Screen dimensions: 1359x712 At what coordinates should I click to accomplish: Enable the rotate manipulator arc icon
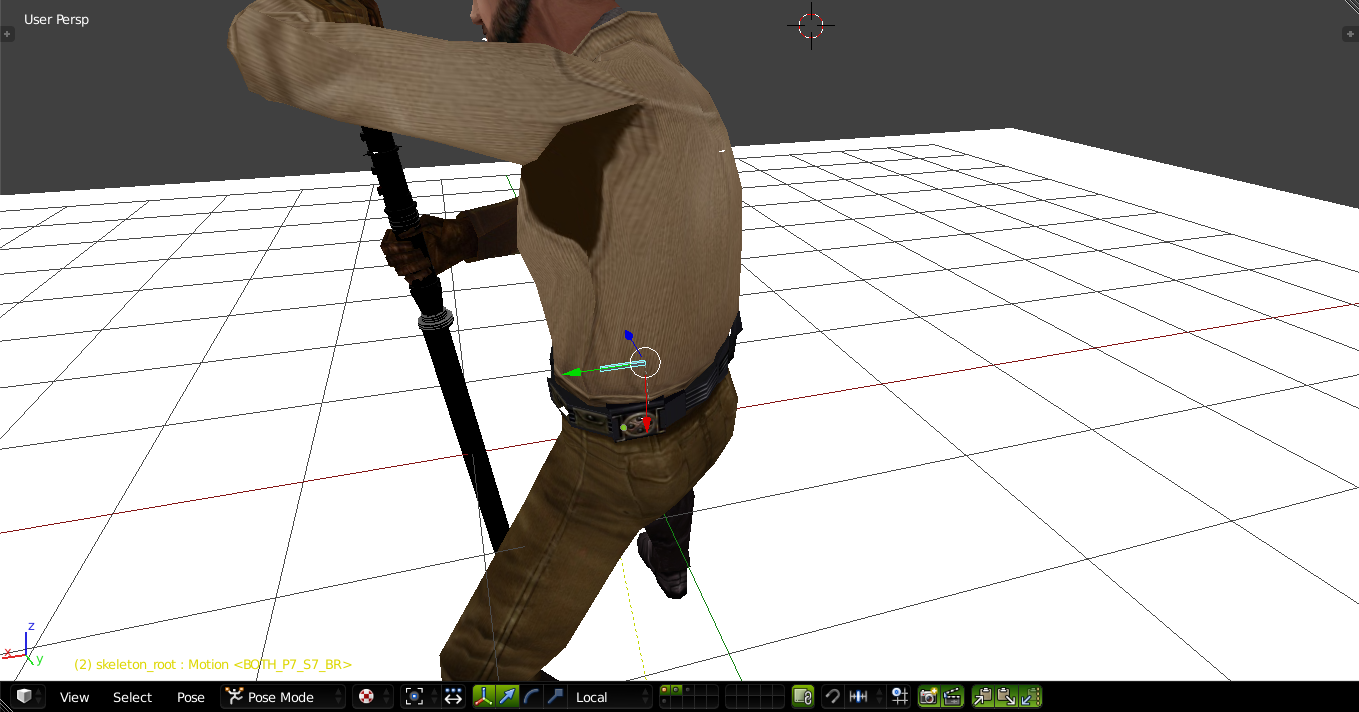[532, 697]
